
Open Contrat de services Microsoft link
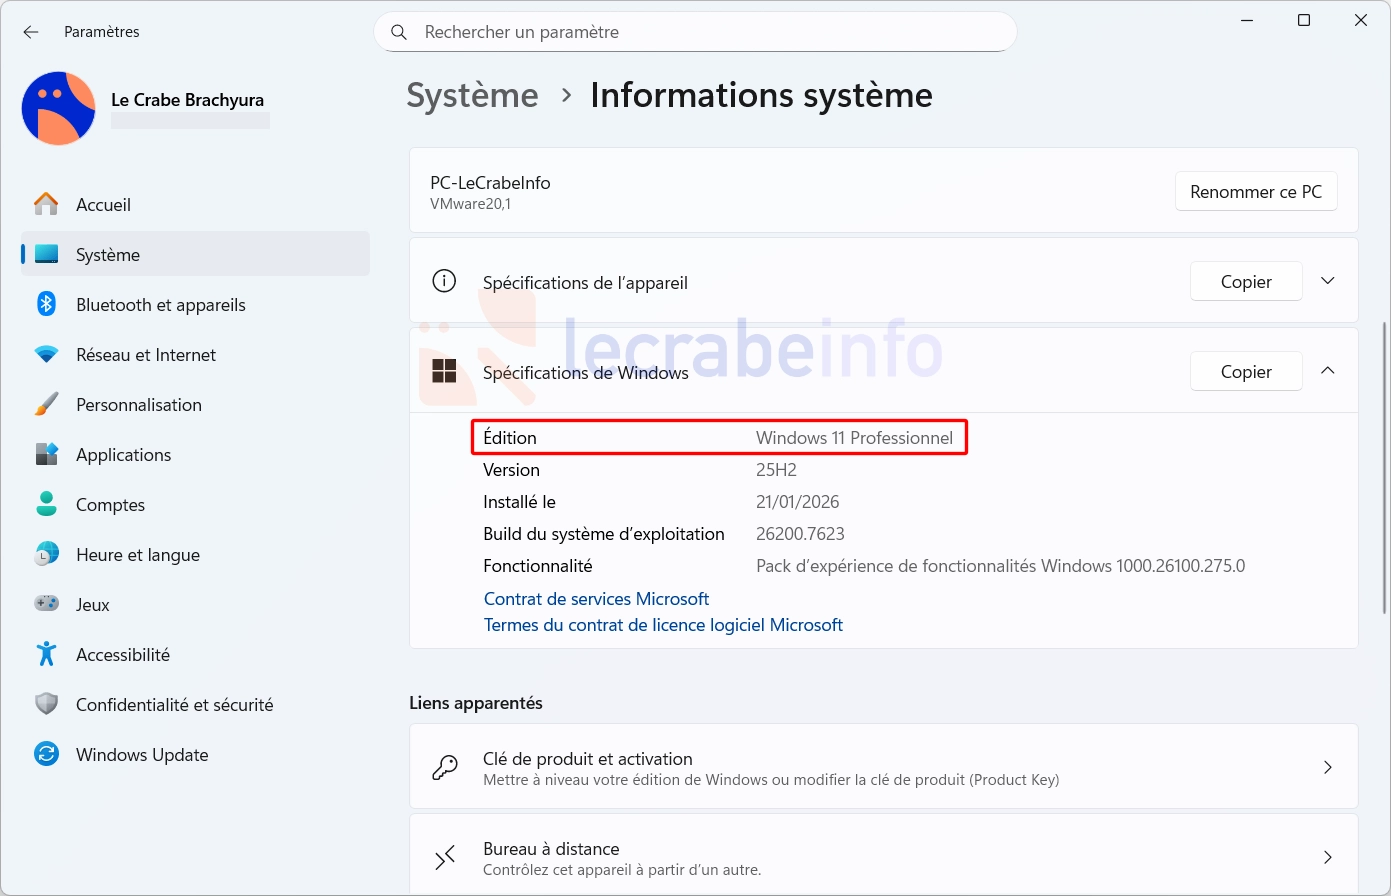coord(596,599)
